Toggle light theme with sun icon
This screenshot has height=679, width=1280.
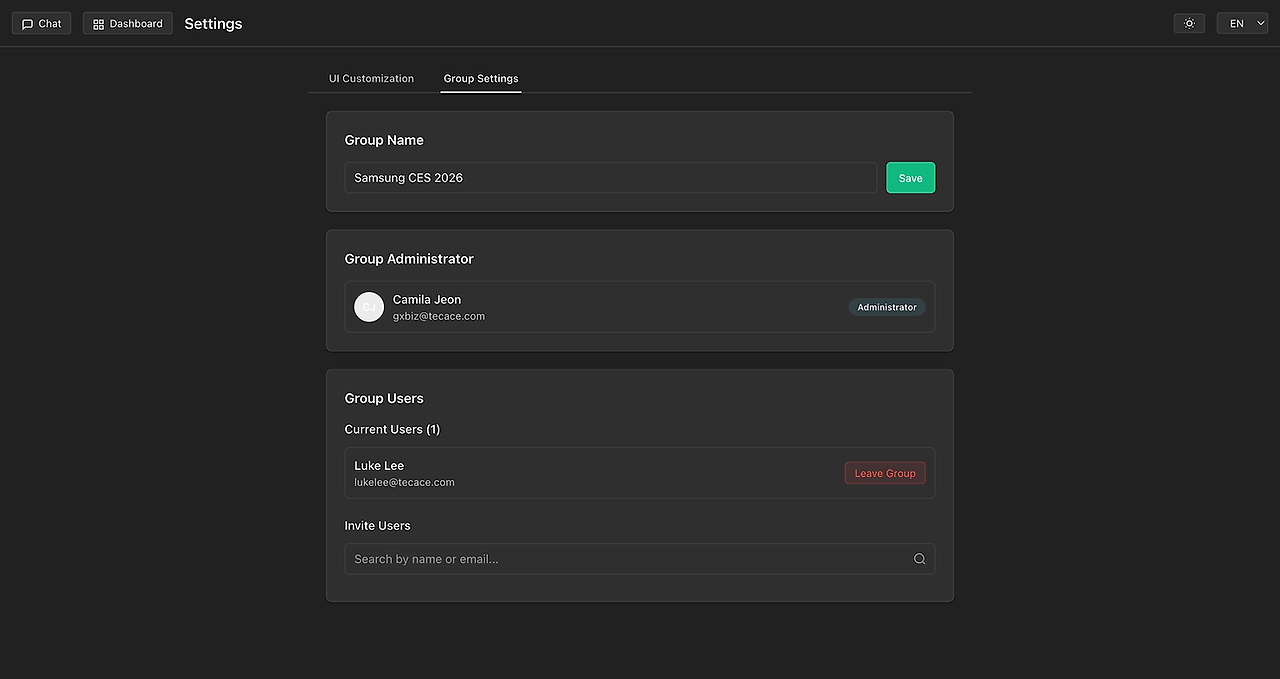click(x=1189, y=23)
